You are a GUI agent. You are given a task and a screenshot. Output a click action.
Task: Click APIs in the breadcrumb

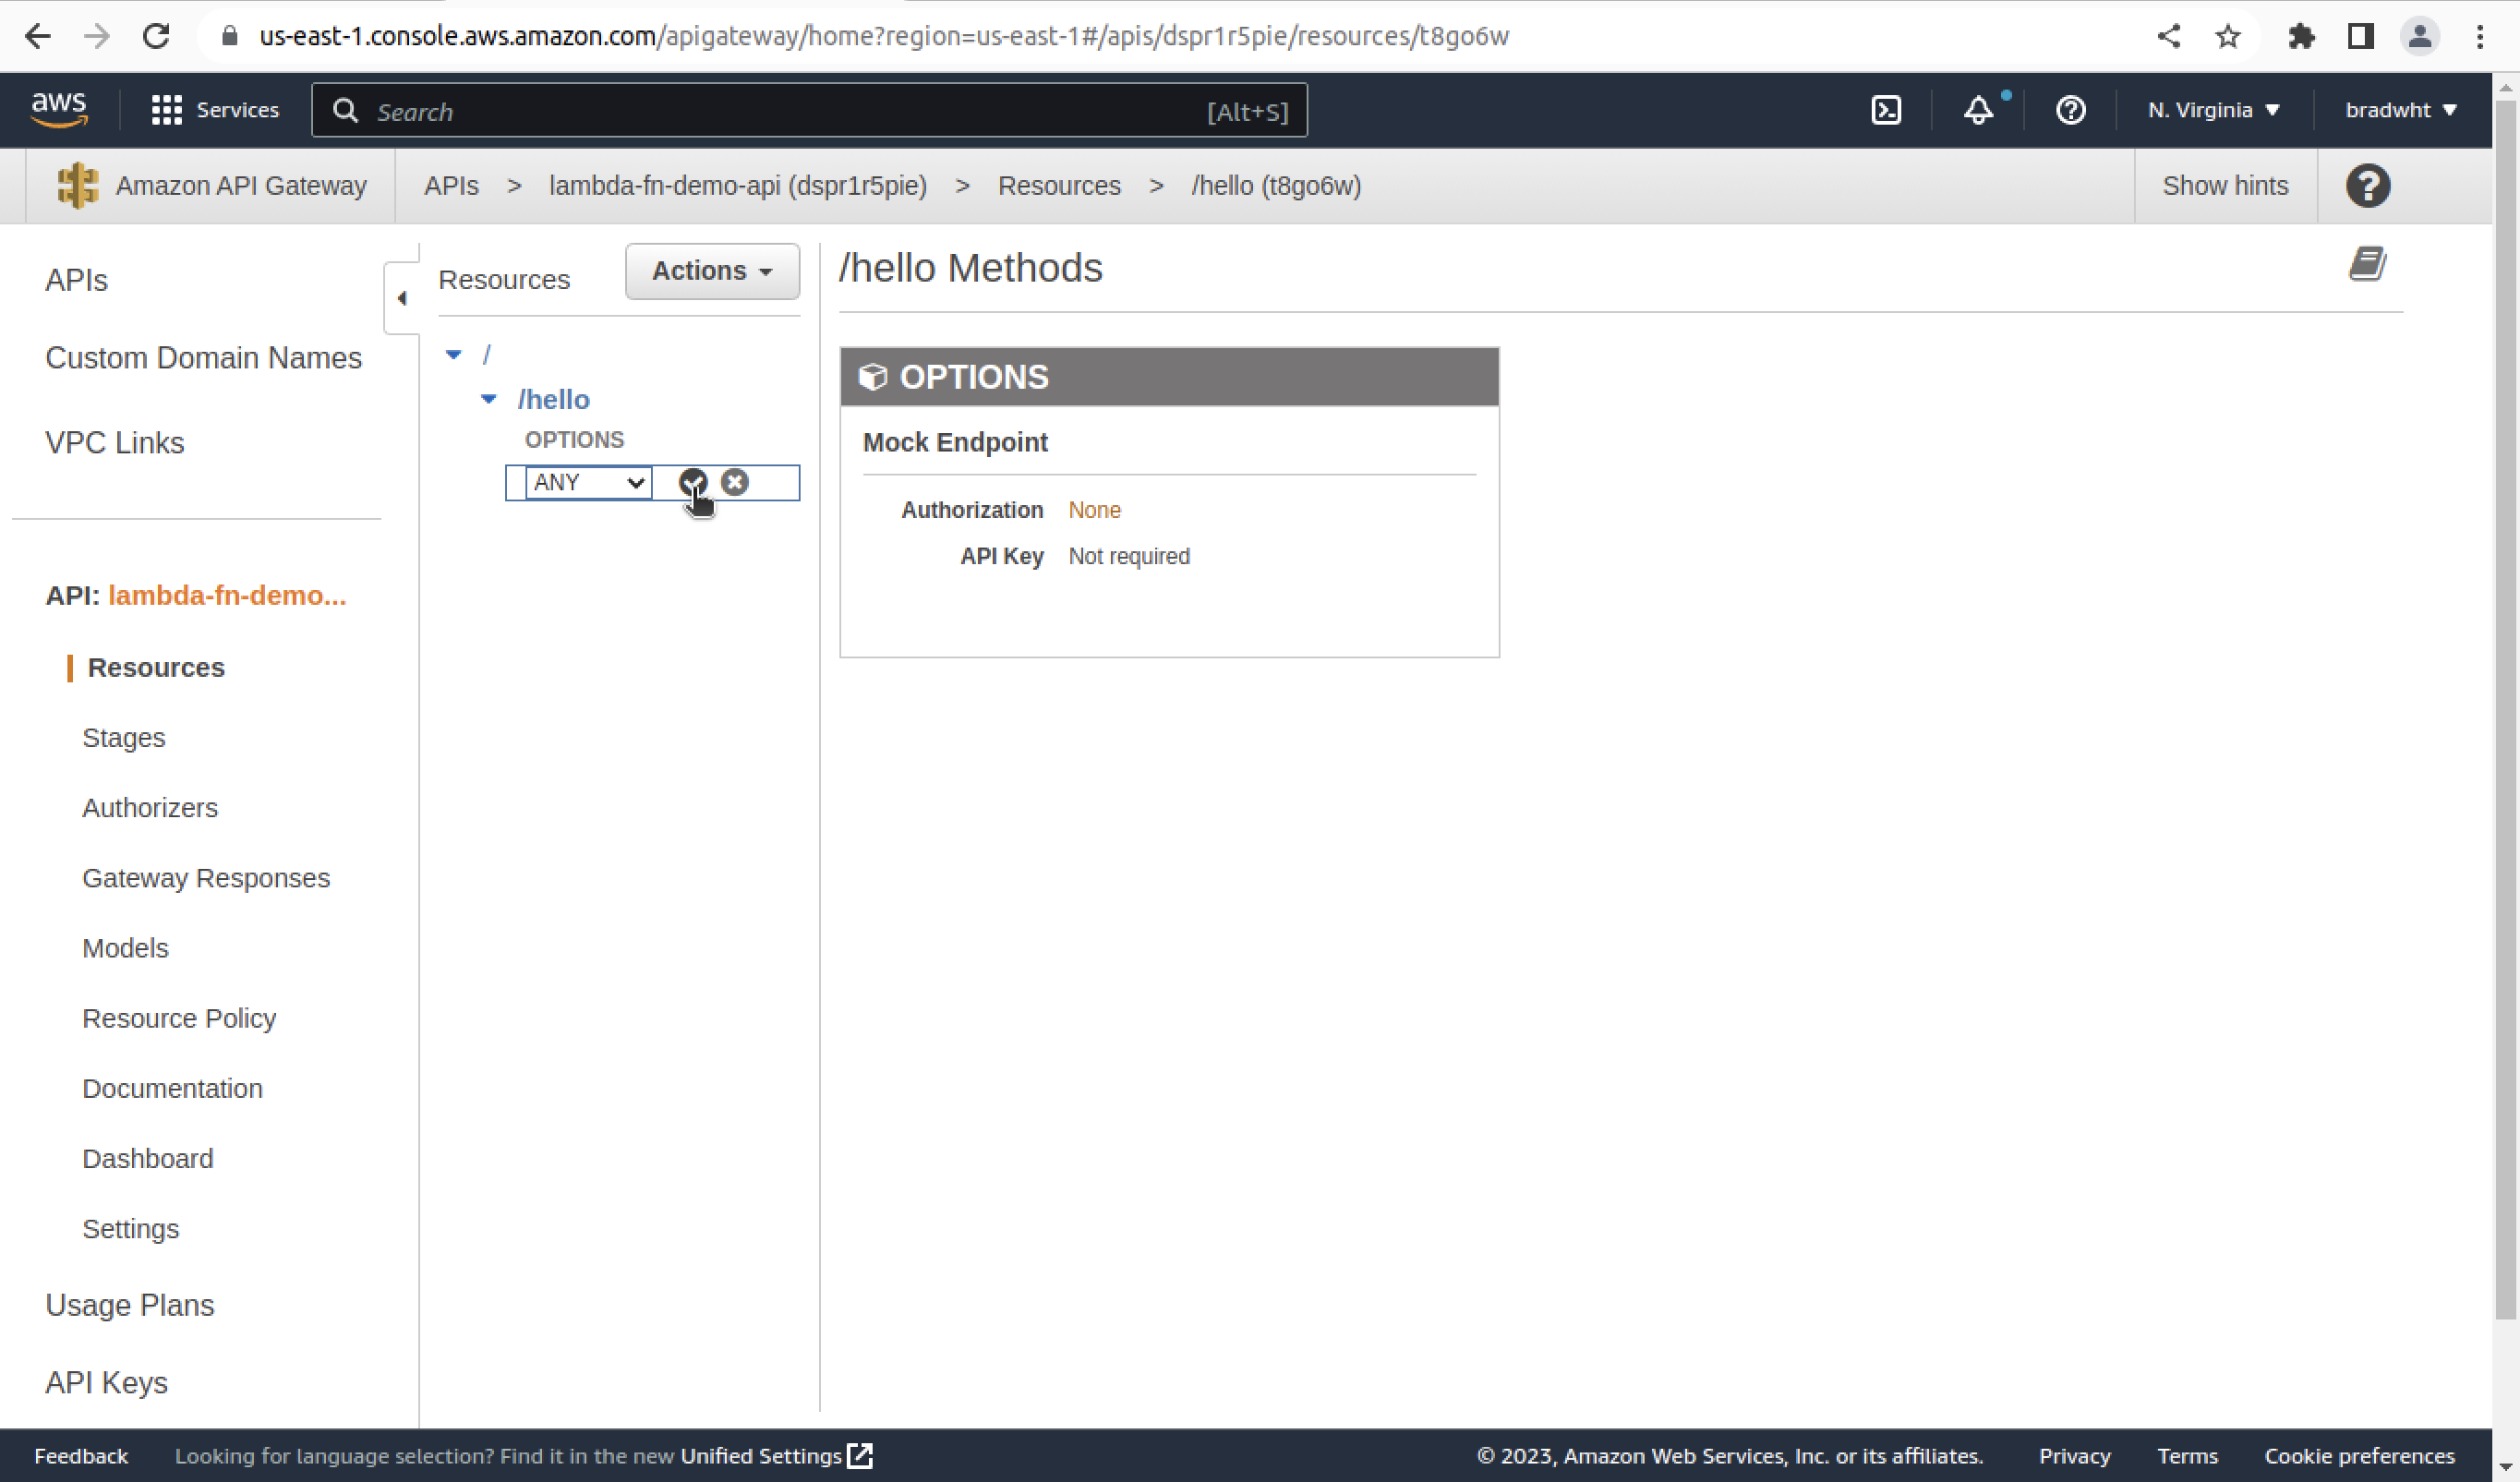click(x=451, y=186)
